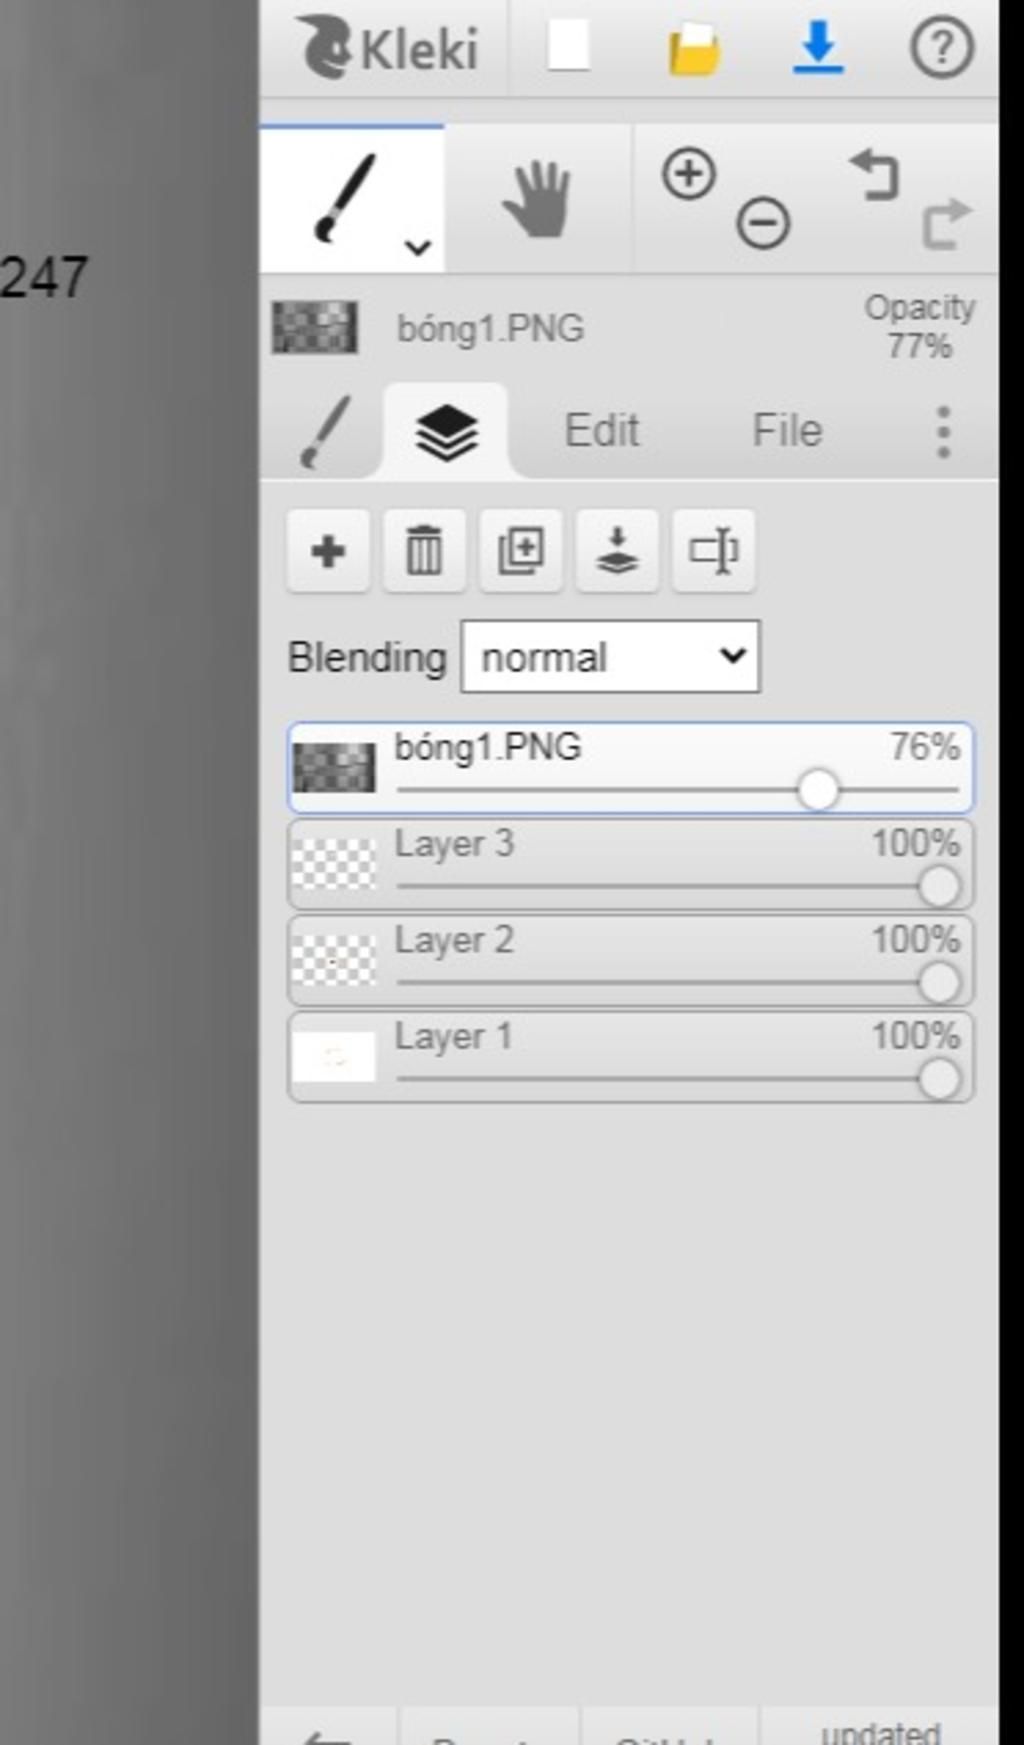Screen dimensions: 1024x1745
Task: Duplicate the selected layer
Action: tap(520, 551)
